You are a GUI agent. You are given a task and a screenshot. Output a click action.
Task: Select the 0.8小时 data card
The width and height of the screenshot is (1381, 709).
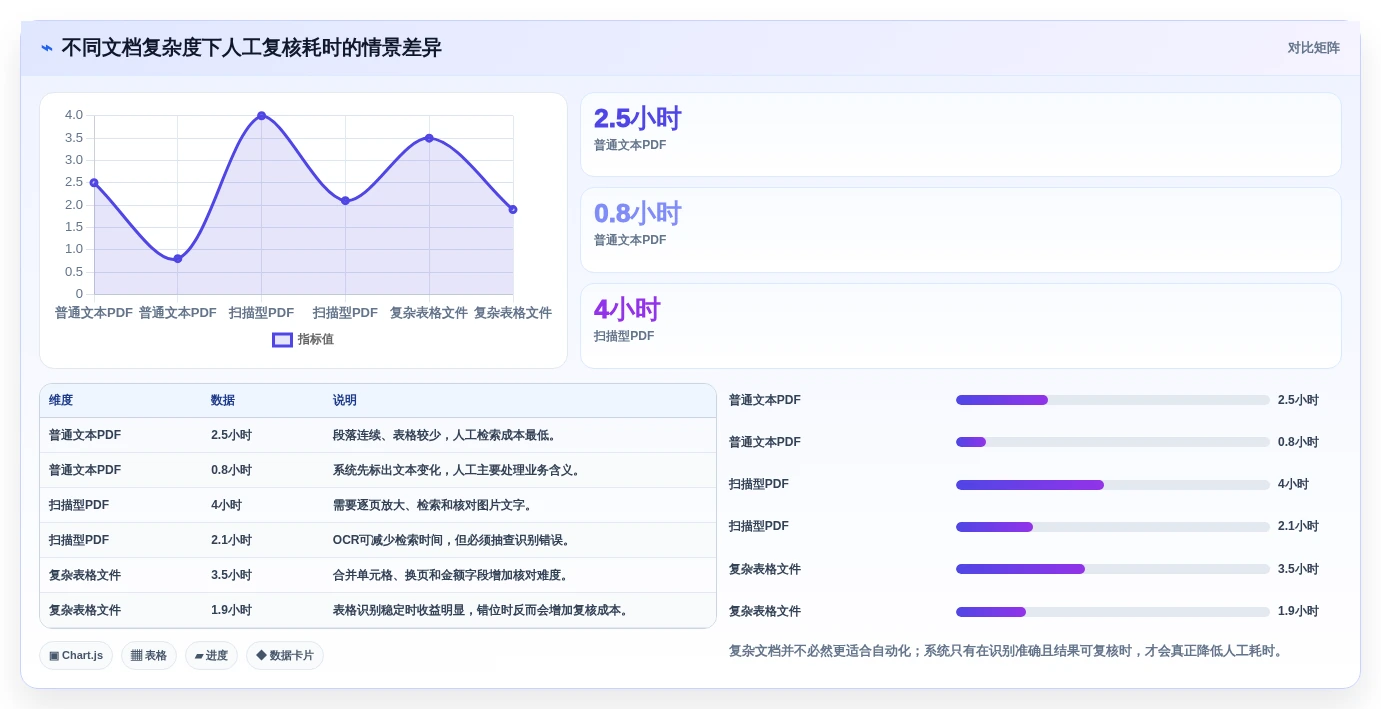[x=960, y=230]
